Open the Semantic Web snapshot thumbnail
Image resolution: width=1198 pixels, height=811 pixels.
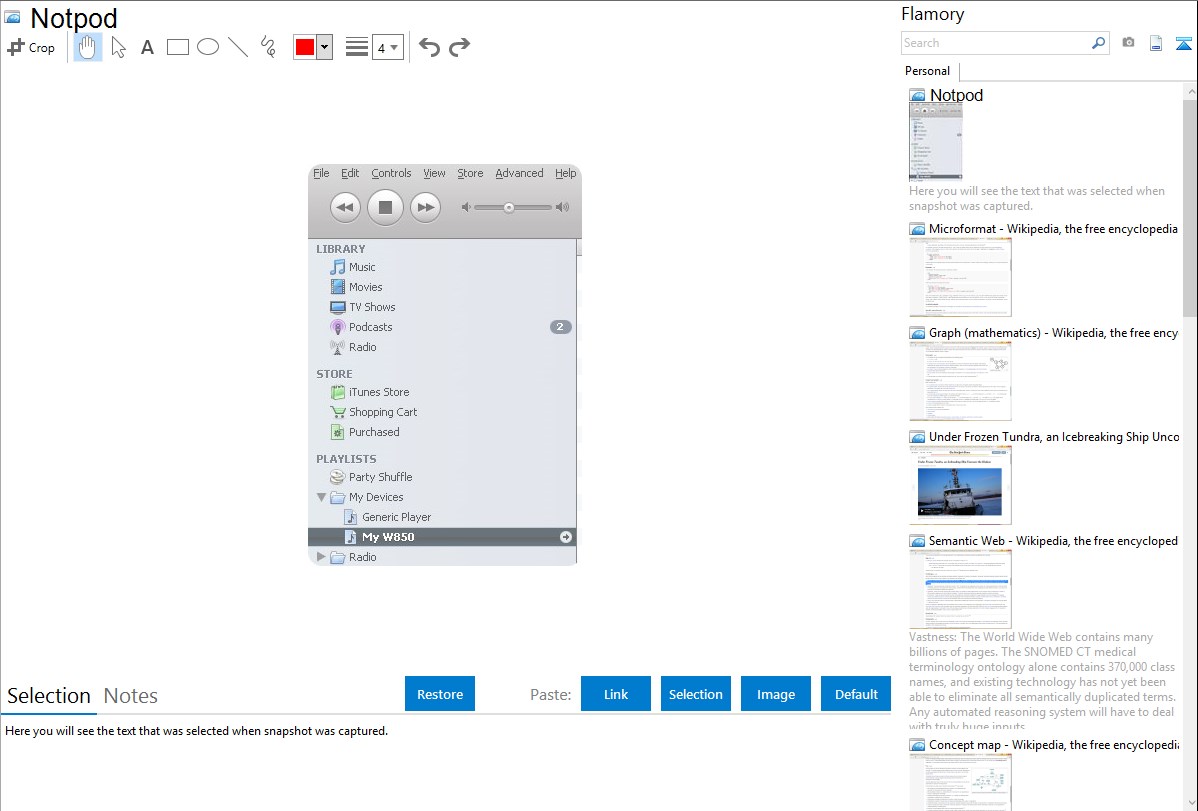tap(960, 589)
